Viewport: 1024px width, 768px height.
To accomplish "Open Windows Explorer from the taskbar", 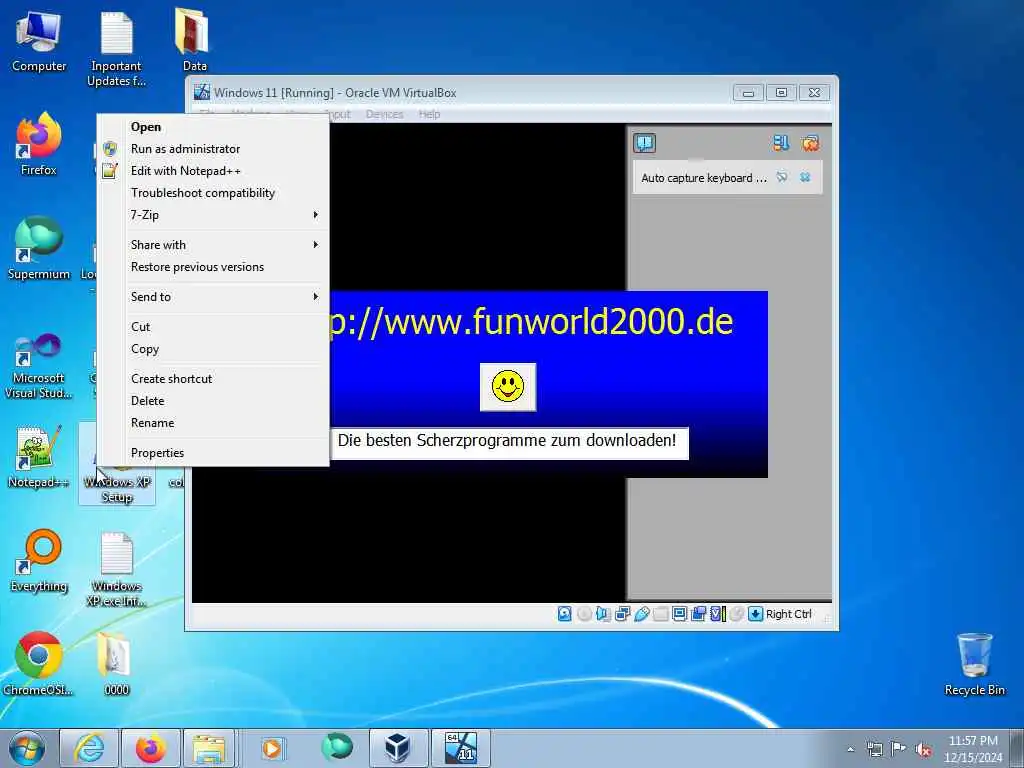I will coord(209,748).
